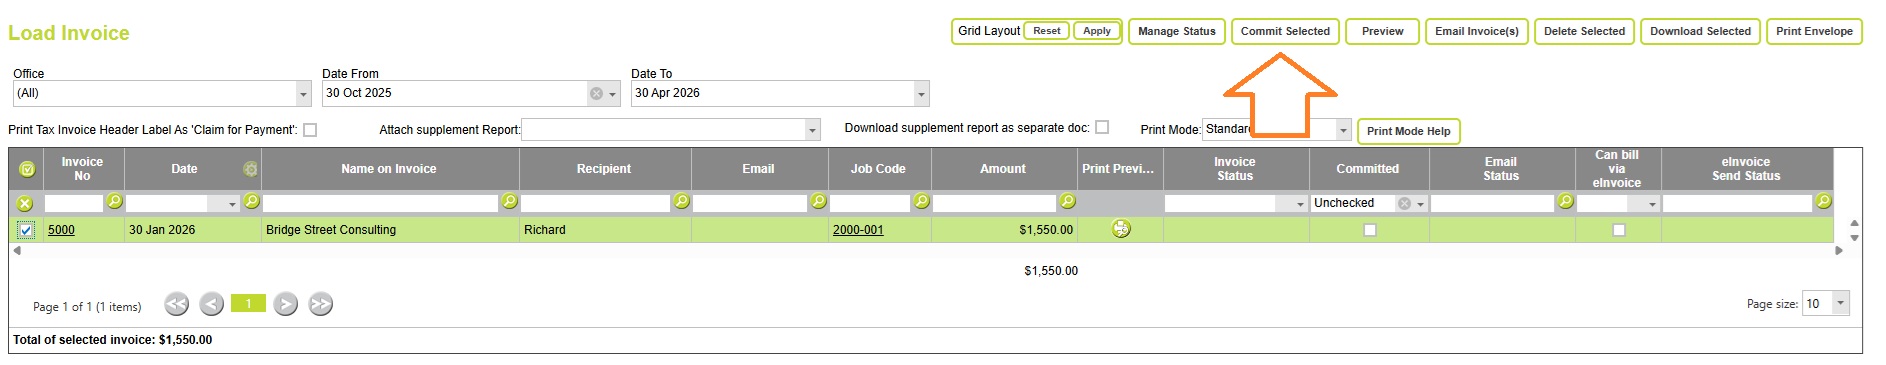Viewport: 1886px width, 365px height.
Task: Go to first page of results
Action: tap(177, 304)
